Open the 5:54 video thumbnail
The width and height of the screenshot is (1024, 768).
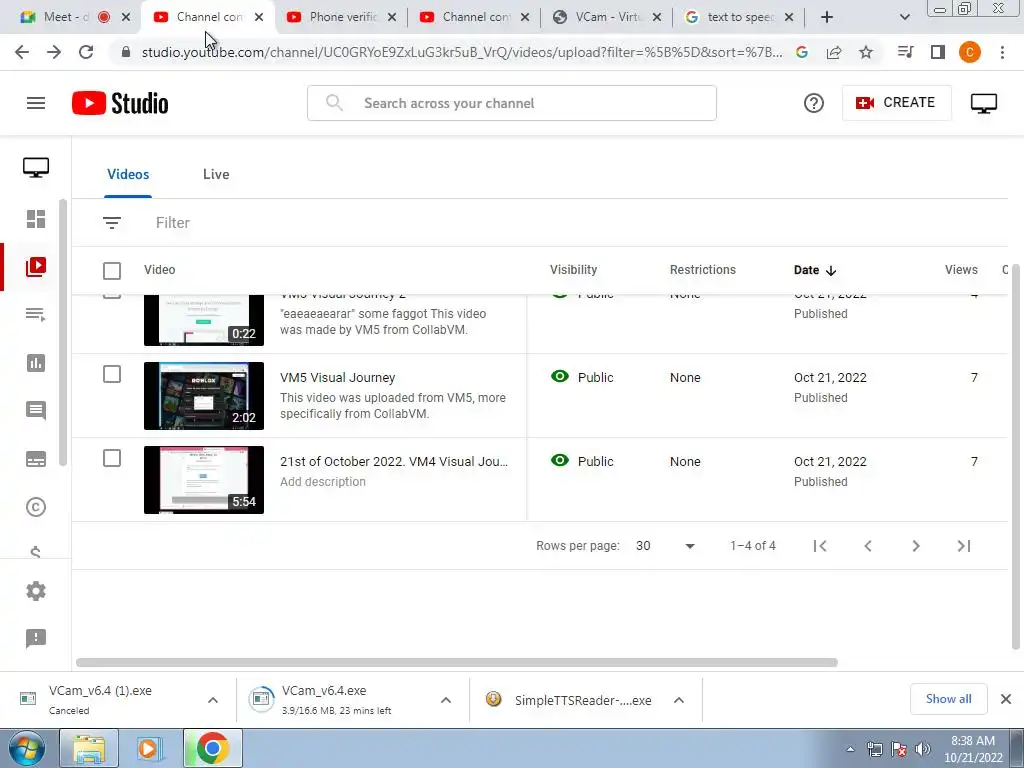coord(204,479)
